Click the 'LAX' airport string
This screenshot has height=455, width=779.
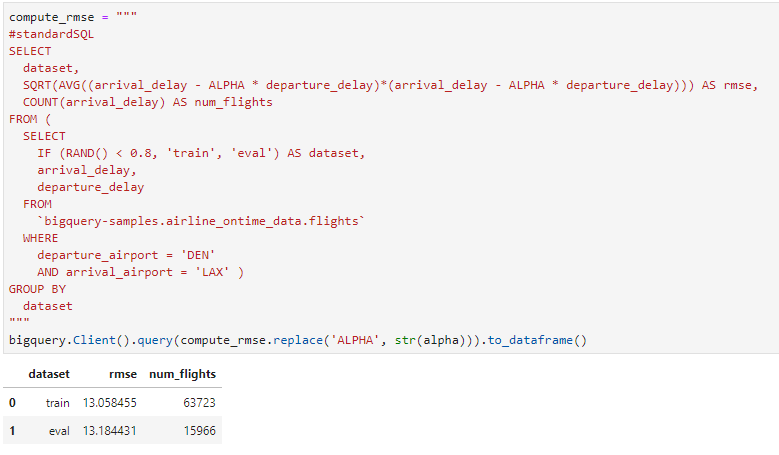click(212, 272)
